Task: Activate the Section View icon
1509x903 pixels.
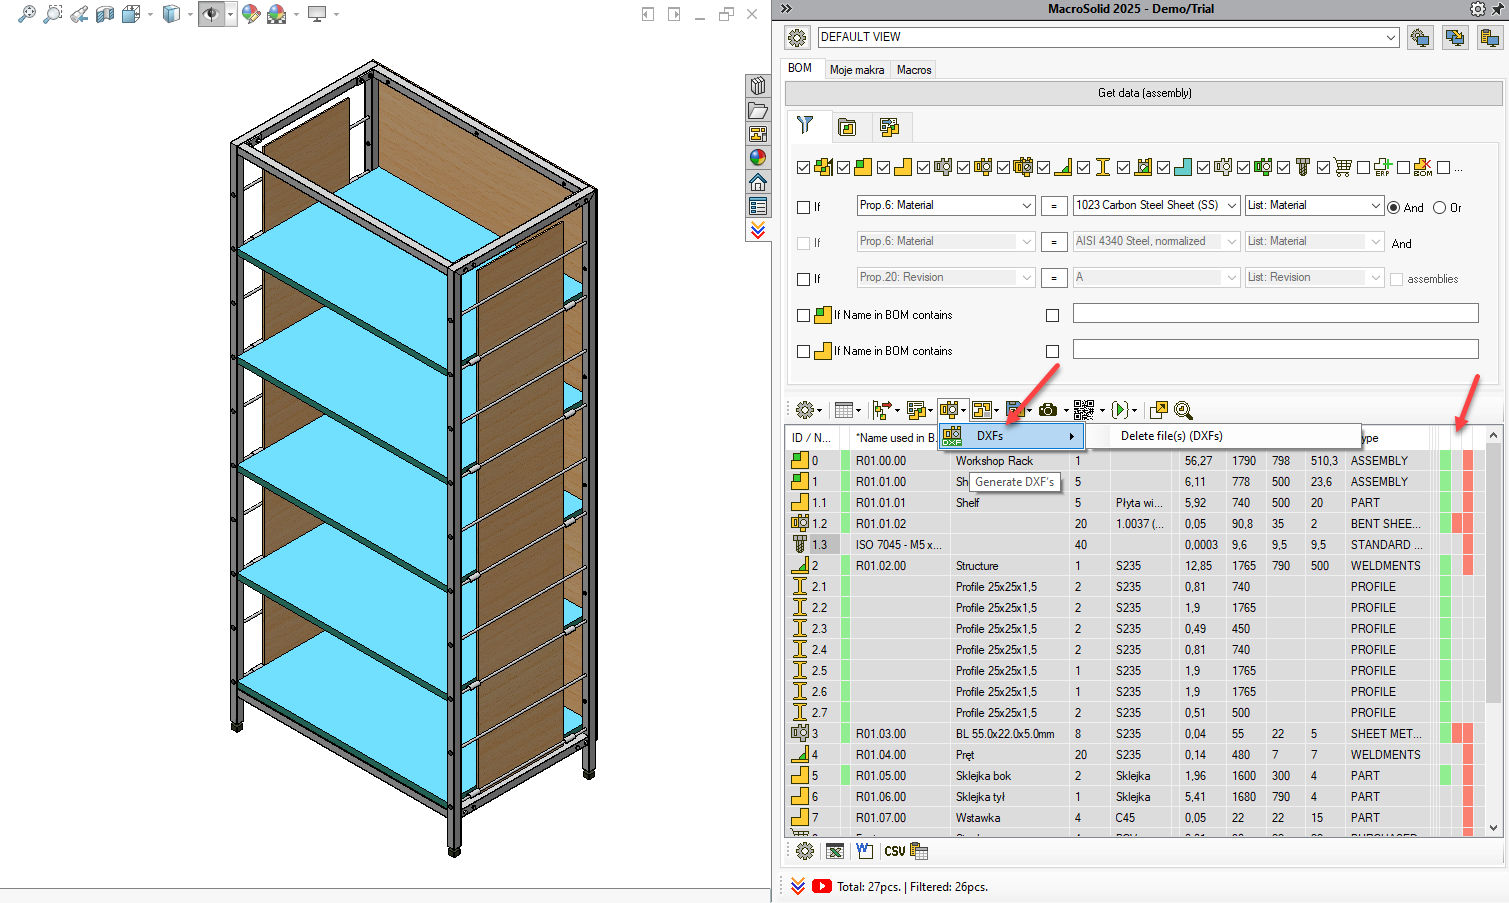Action: pyautogui.click(x=105, y=14)
